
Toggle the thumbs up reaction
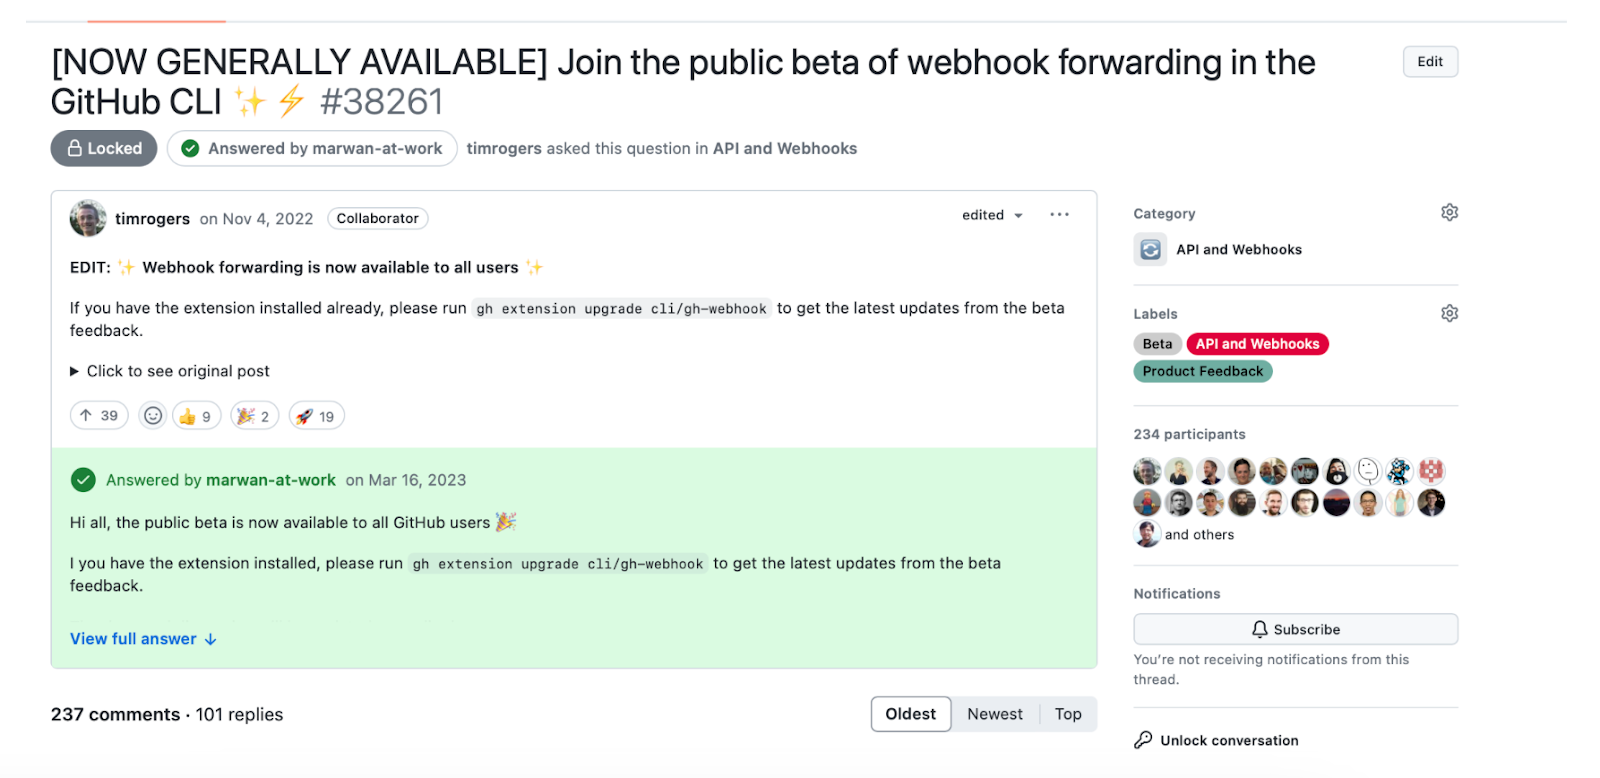tap(196, 415)
